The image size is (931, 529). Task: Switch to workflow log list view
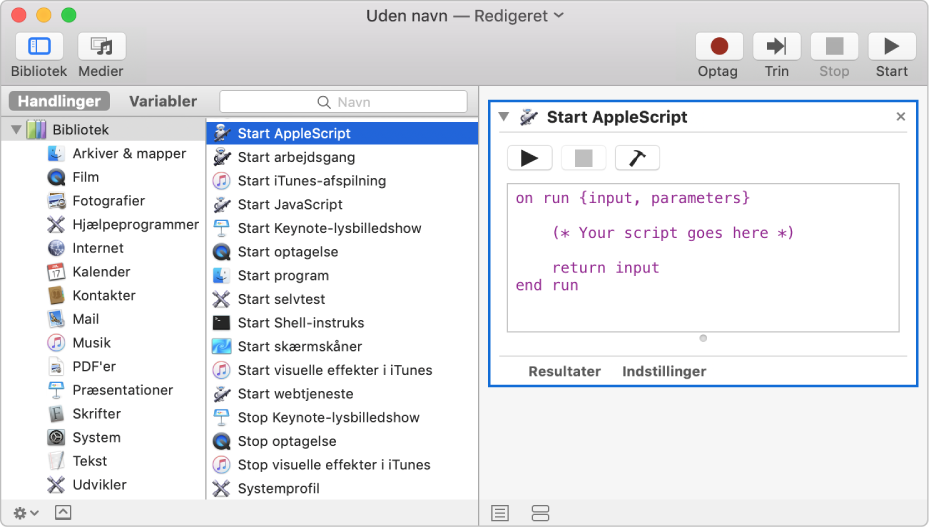500,512
